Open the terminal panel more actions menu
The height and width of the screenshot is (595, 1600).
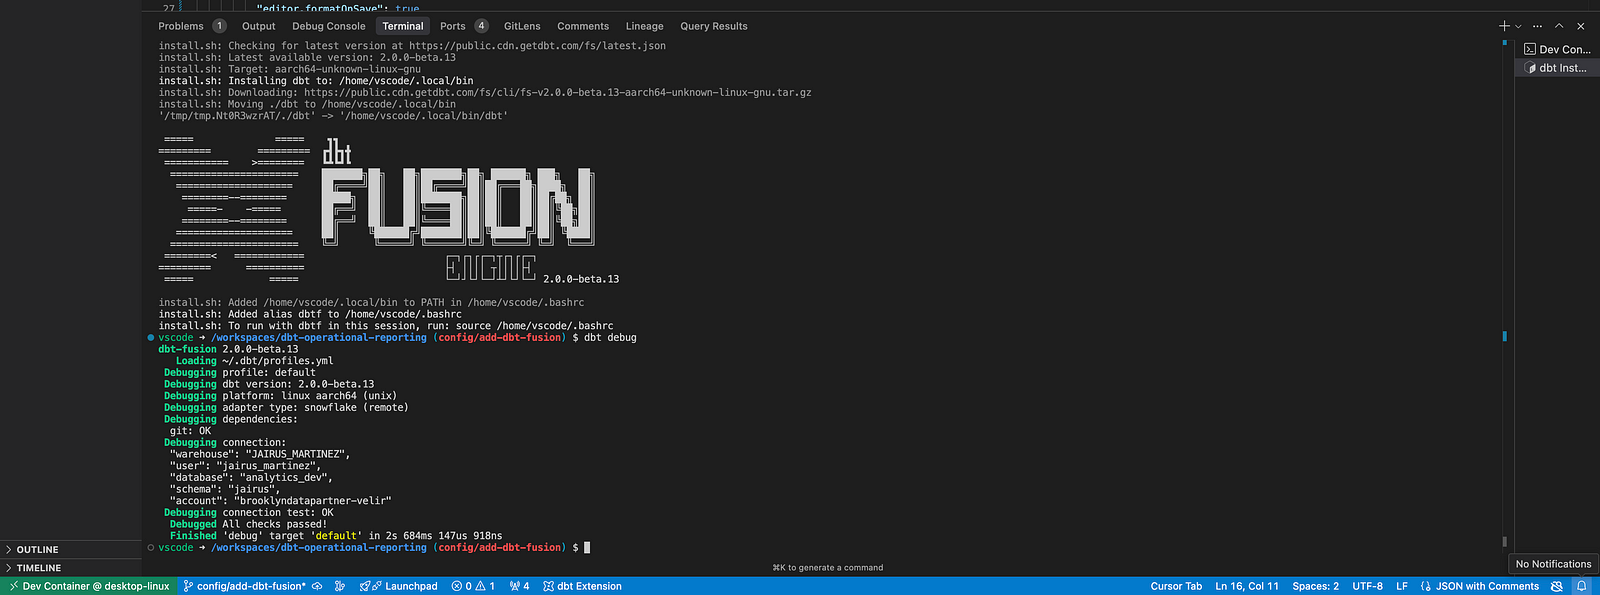1537,26
